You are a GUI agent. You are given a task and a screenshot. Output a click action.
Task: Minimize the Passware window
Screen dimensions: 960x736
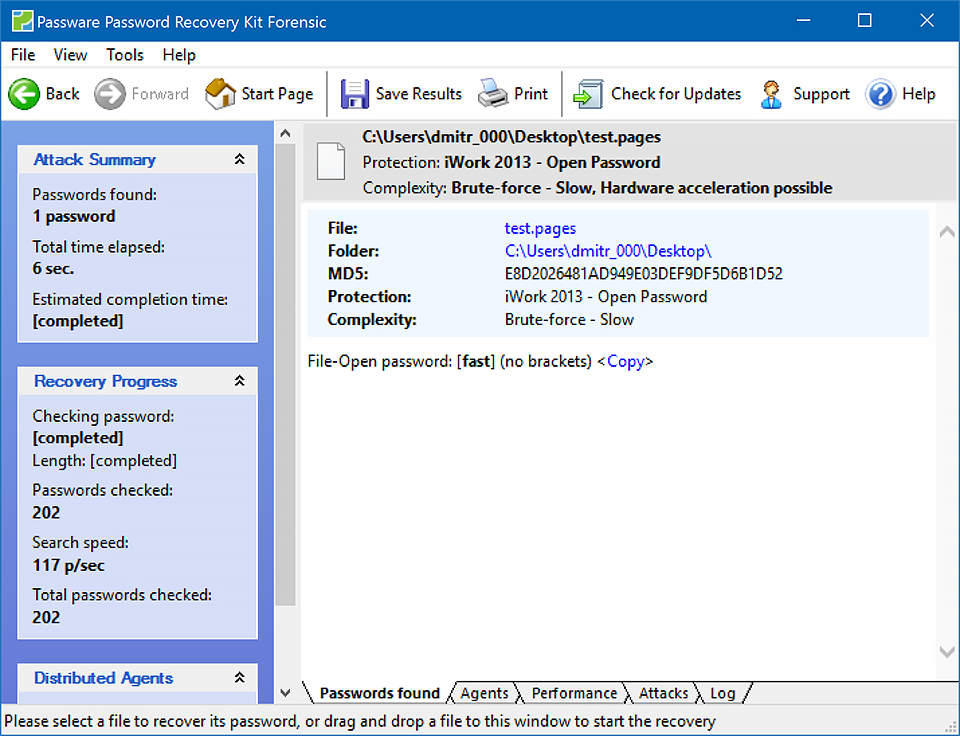click(804, 21)
